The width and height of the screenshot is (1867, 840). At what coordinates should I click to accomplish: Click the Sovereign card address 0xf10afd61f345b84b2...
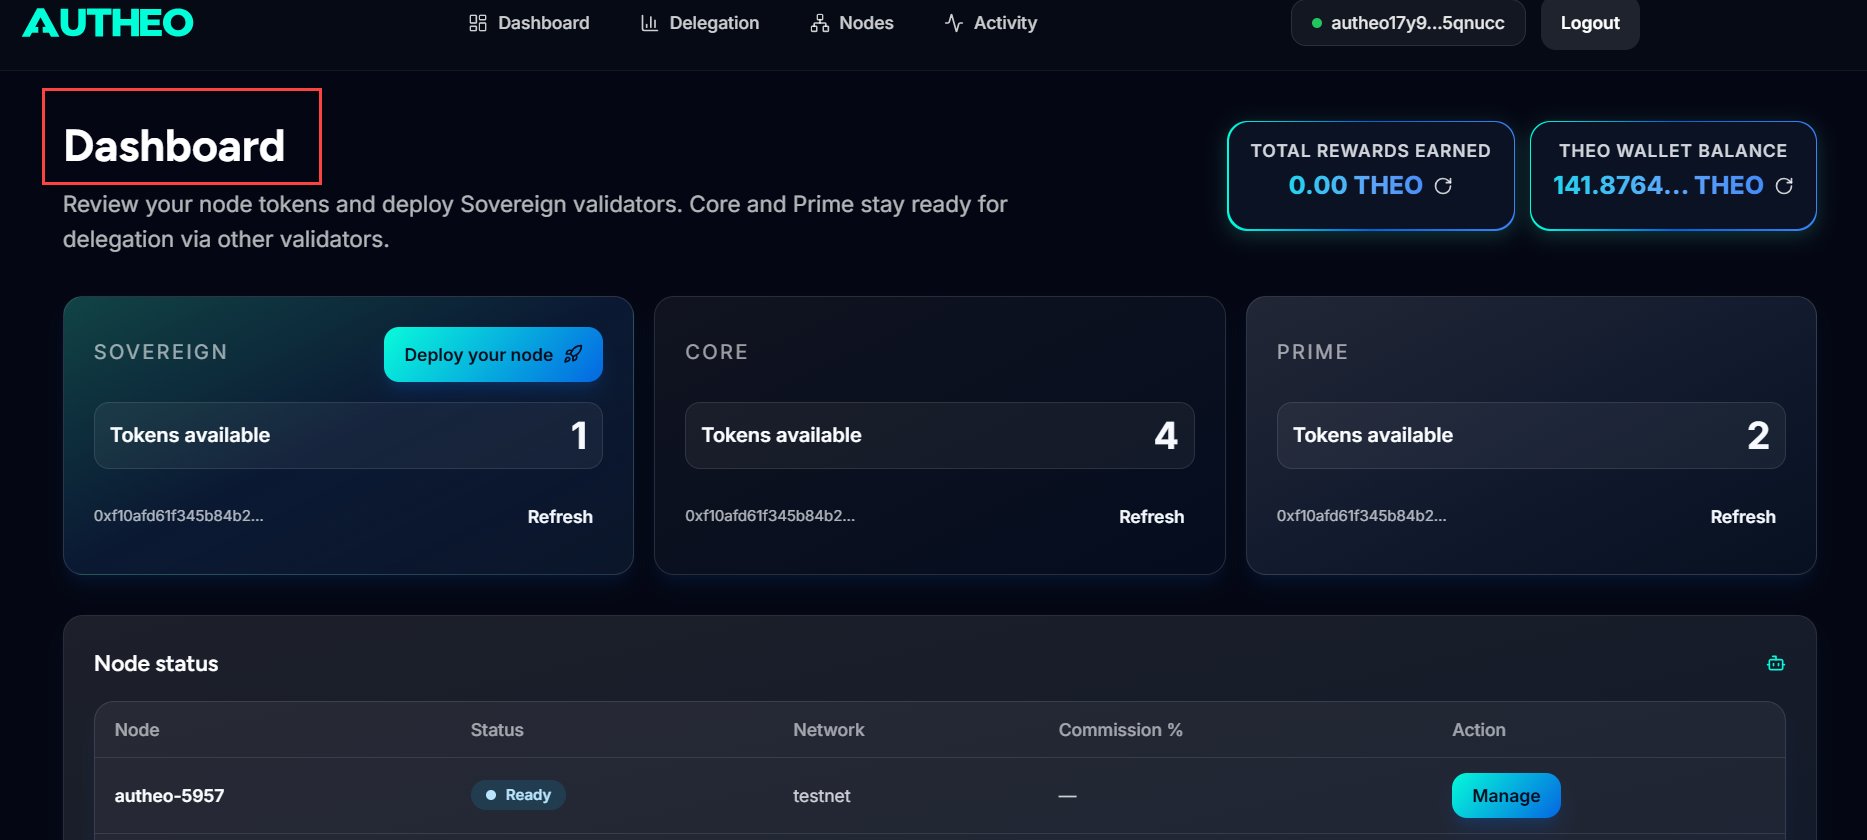click(x=179, y=516)
